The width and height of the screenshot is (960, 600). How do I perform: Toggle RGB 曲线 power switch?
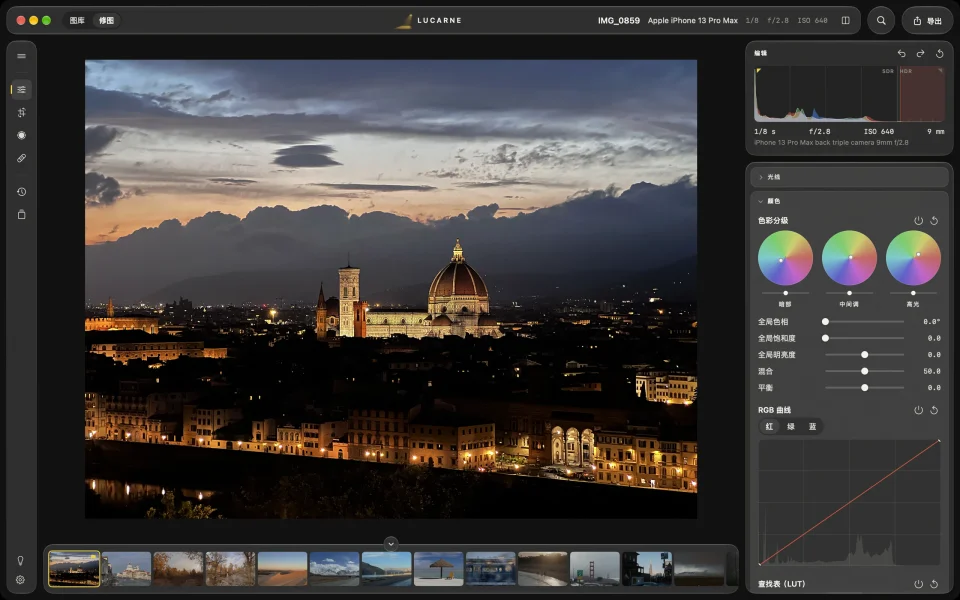[918, 410]
